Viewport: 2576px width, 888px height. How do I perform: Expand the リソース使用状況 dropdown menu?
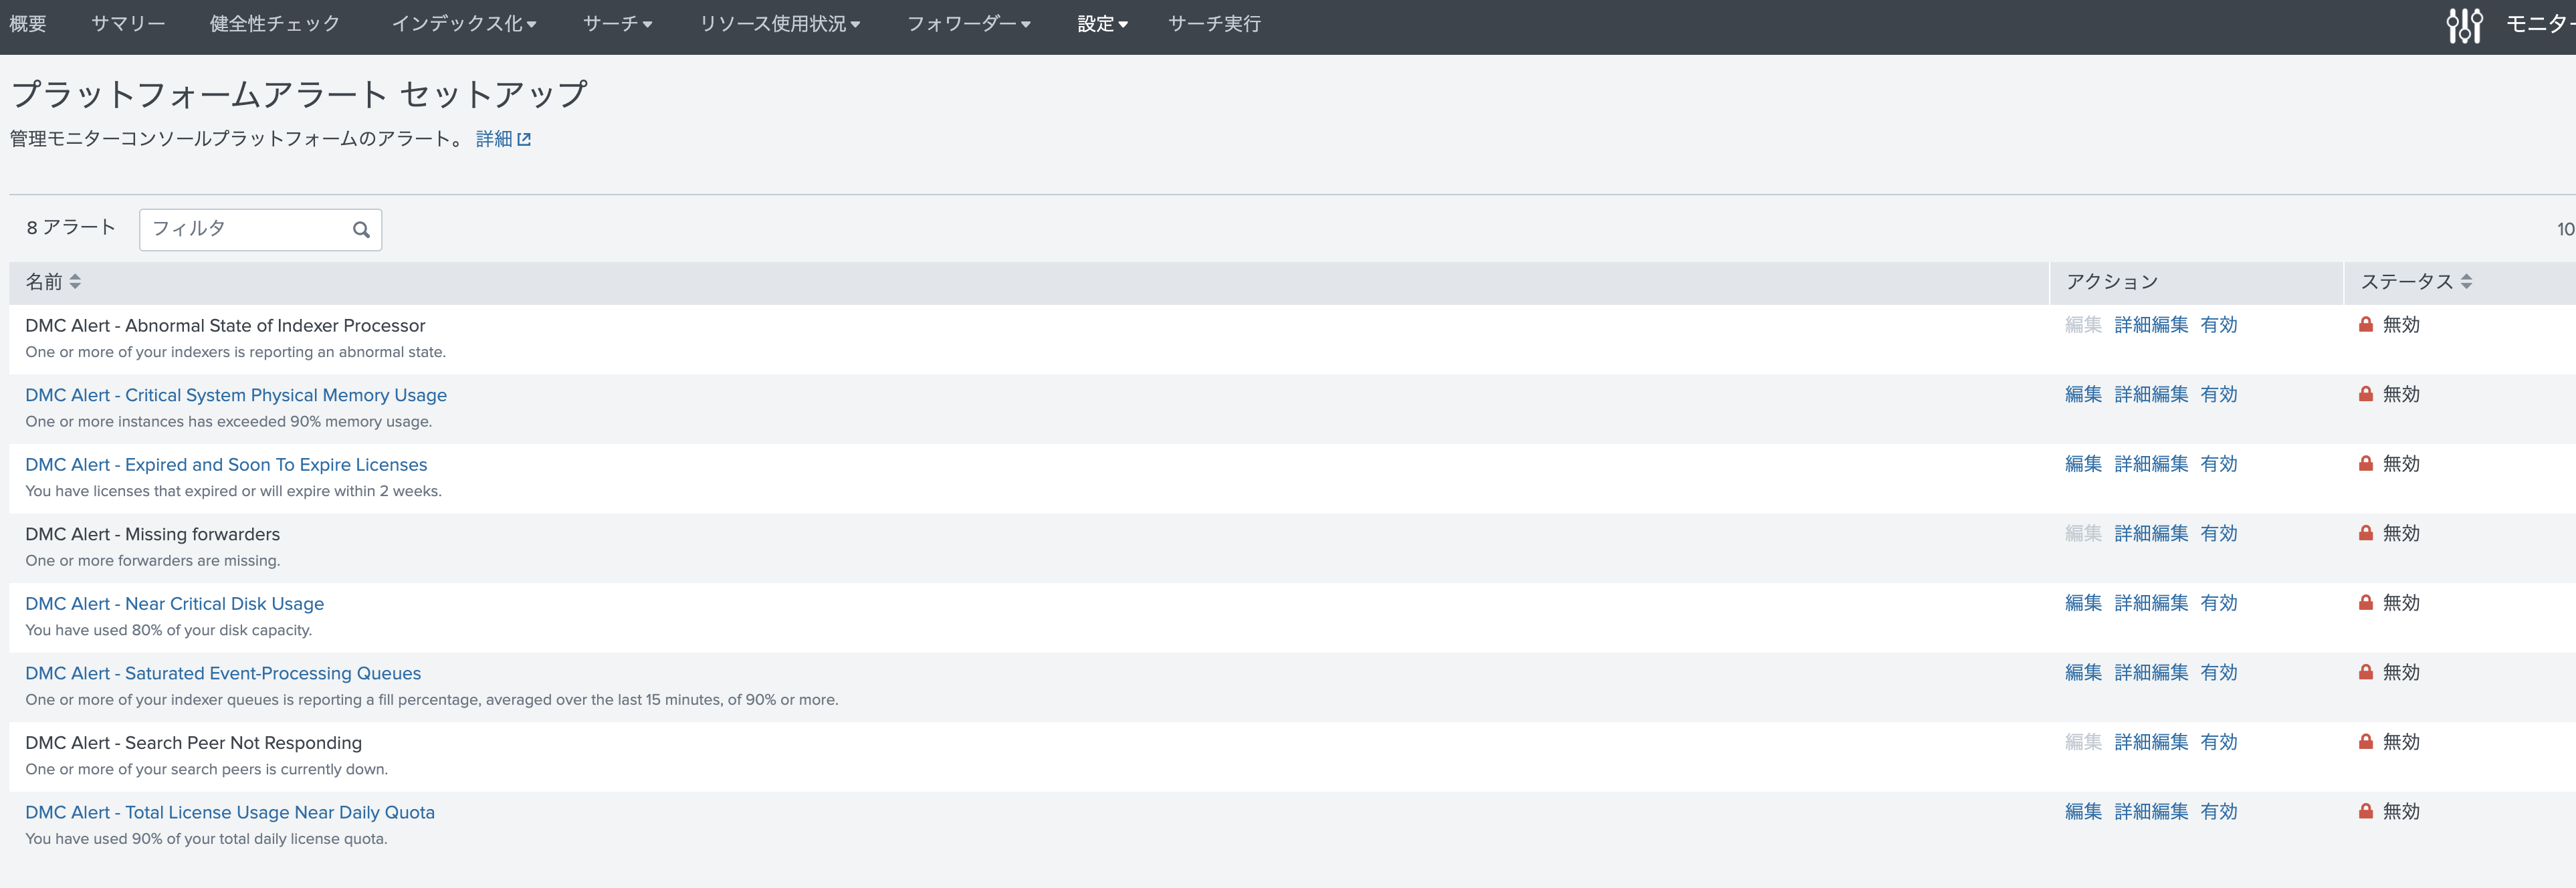[779, 24]
